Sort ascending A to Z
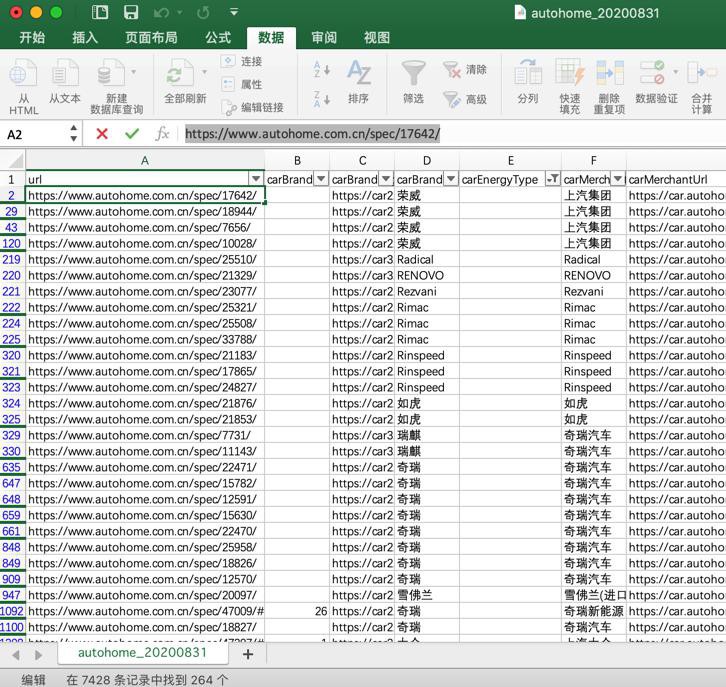 click(322, 69)
